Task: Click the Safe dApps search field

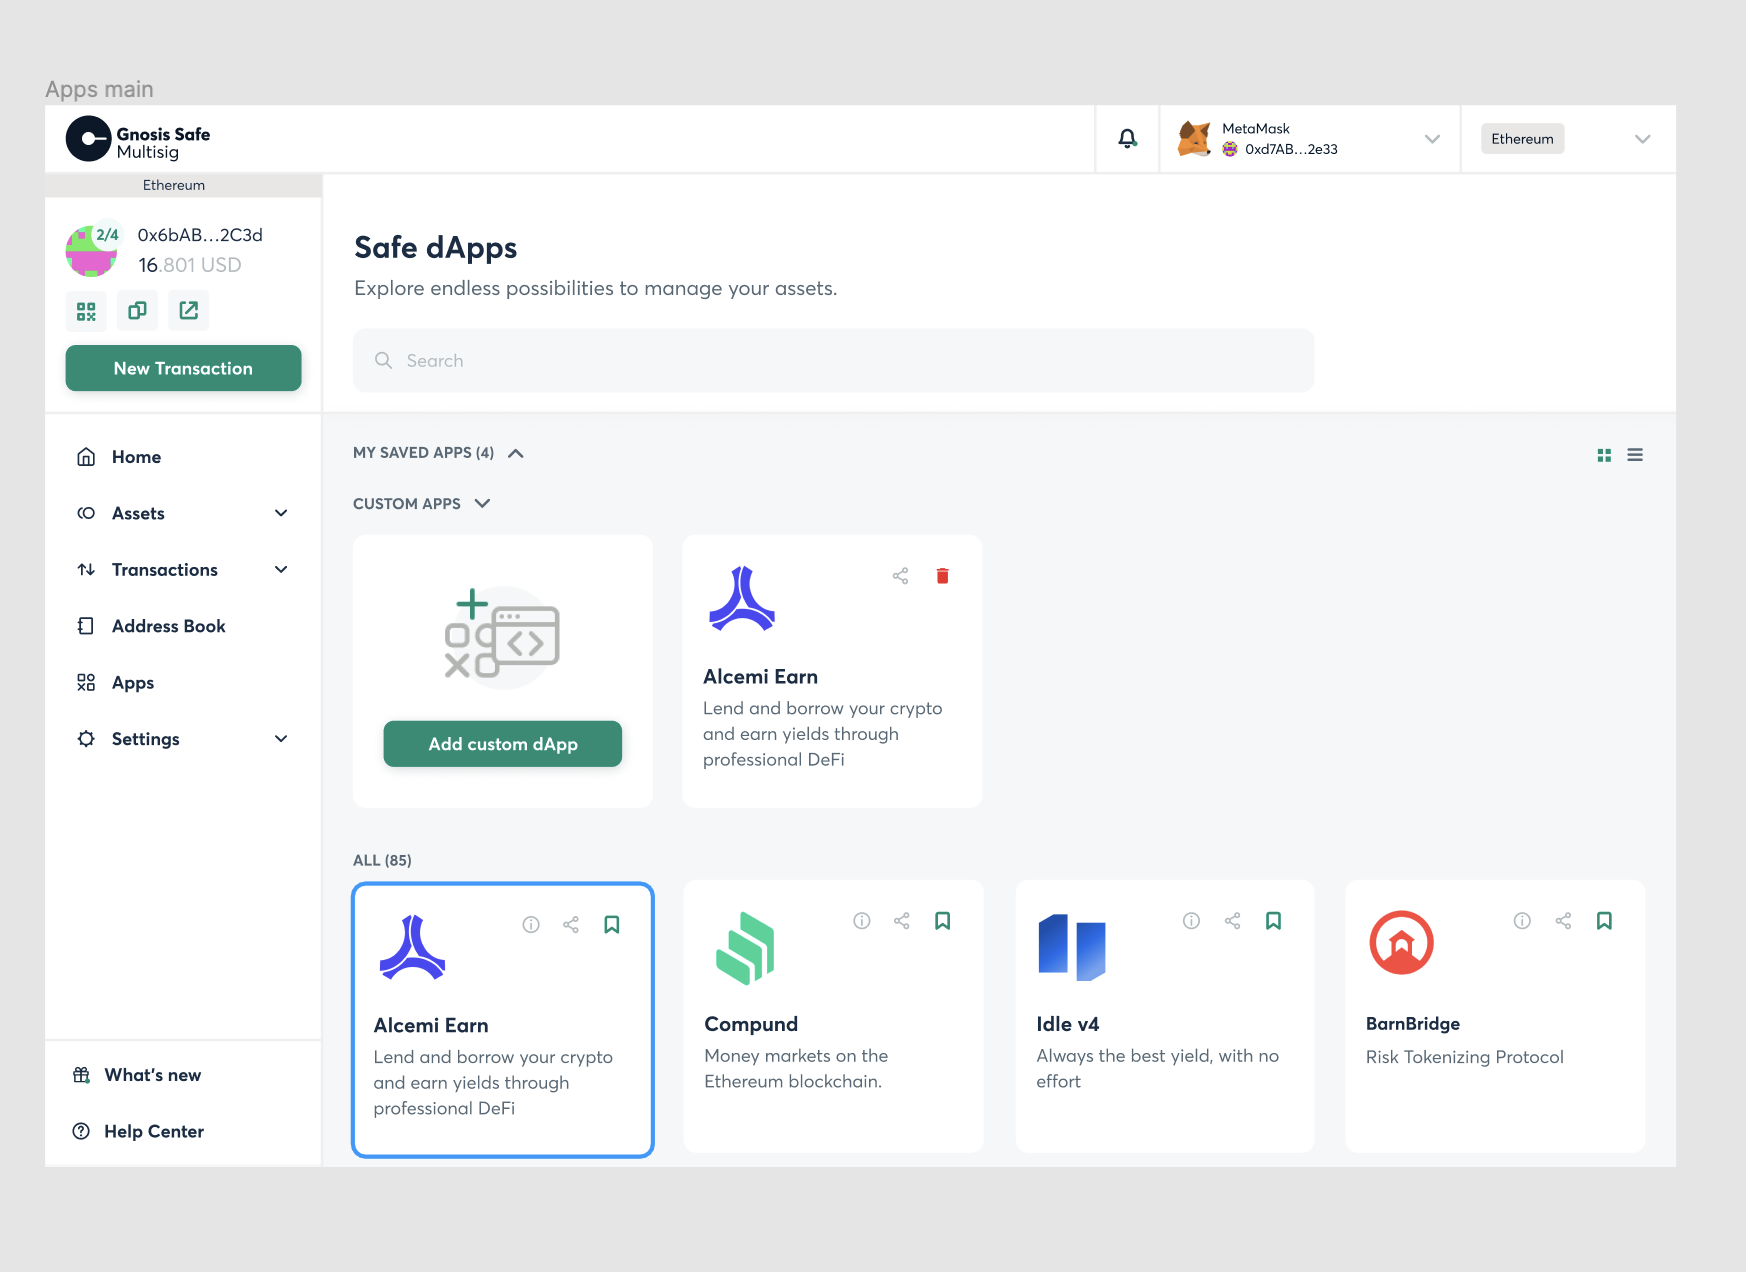Action: pos(832,360)
